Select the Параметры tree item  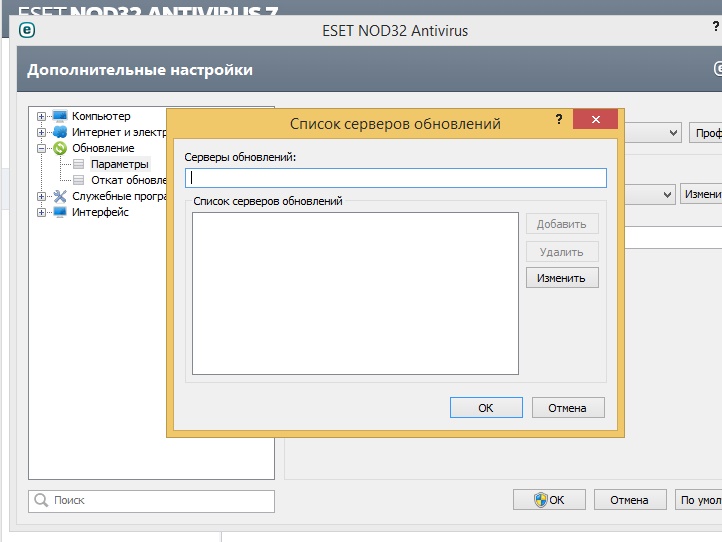point(120,164)
